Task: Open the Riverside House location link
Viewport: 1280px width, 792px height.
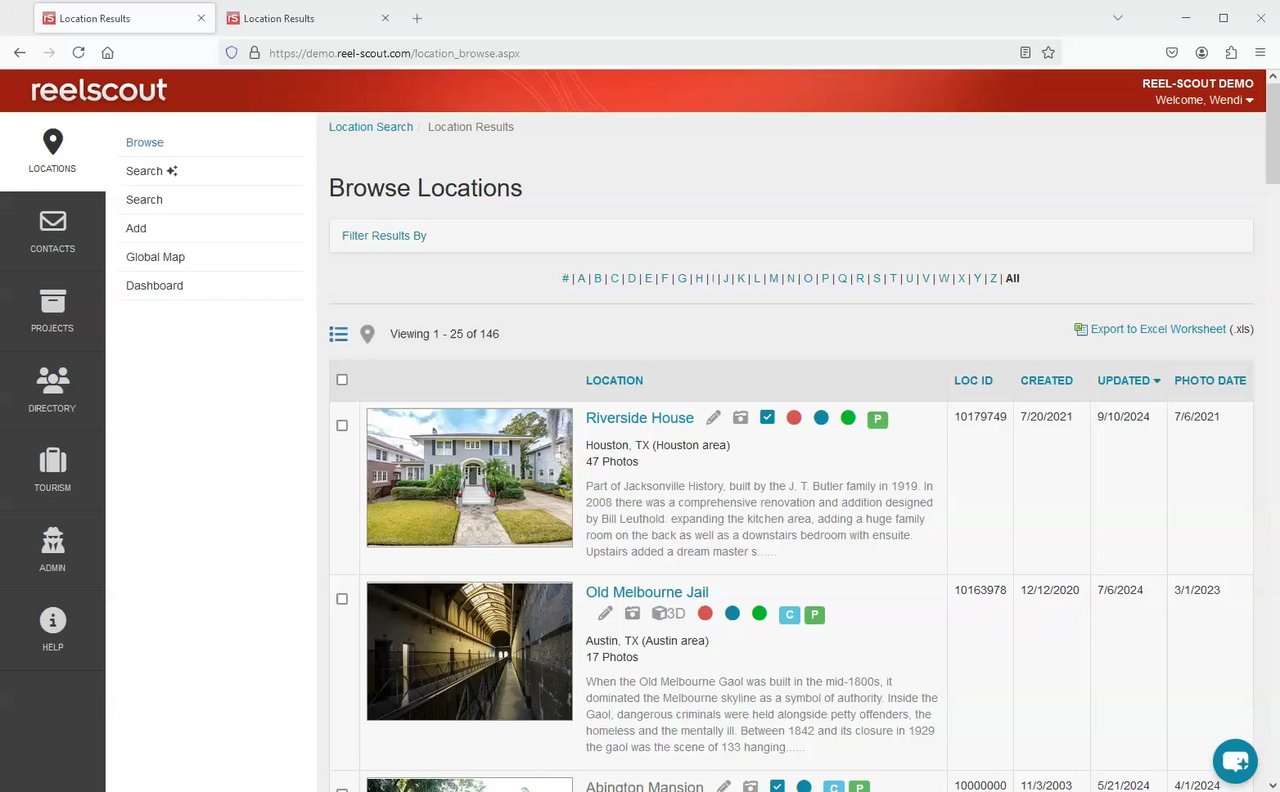Action: click(640, 418)
